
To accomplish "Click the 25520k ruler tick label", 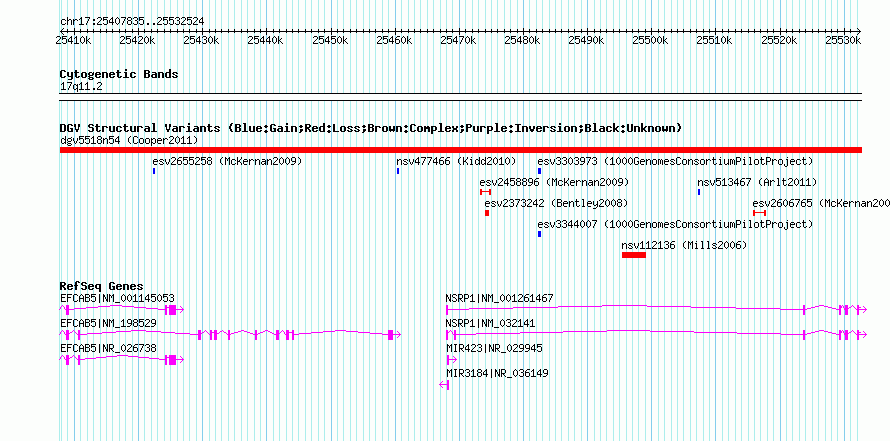I will (x=778, y=40).
